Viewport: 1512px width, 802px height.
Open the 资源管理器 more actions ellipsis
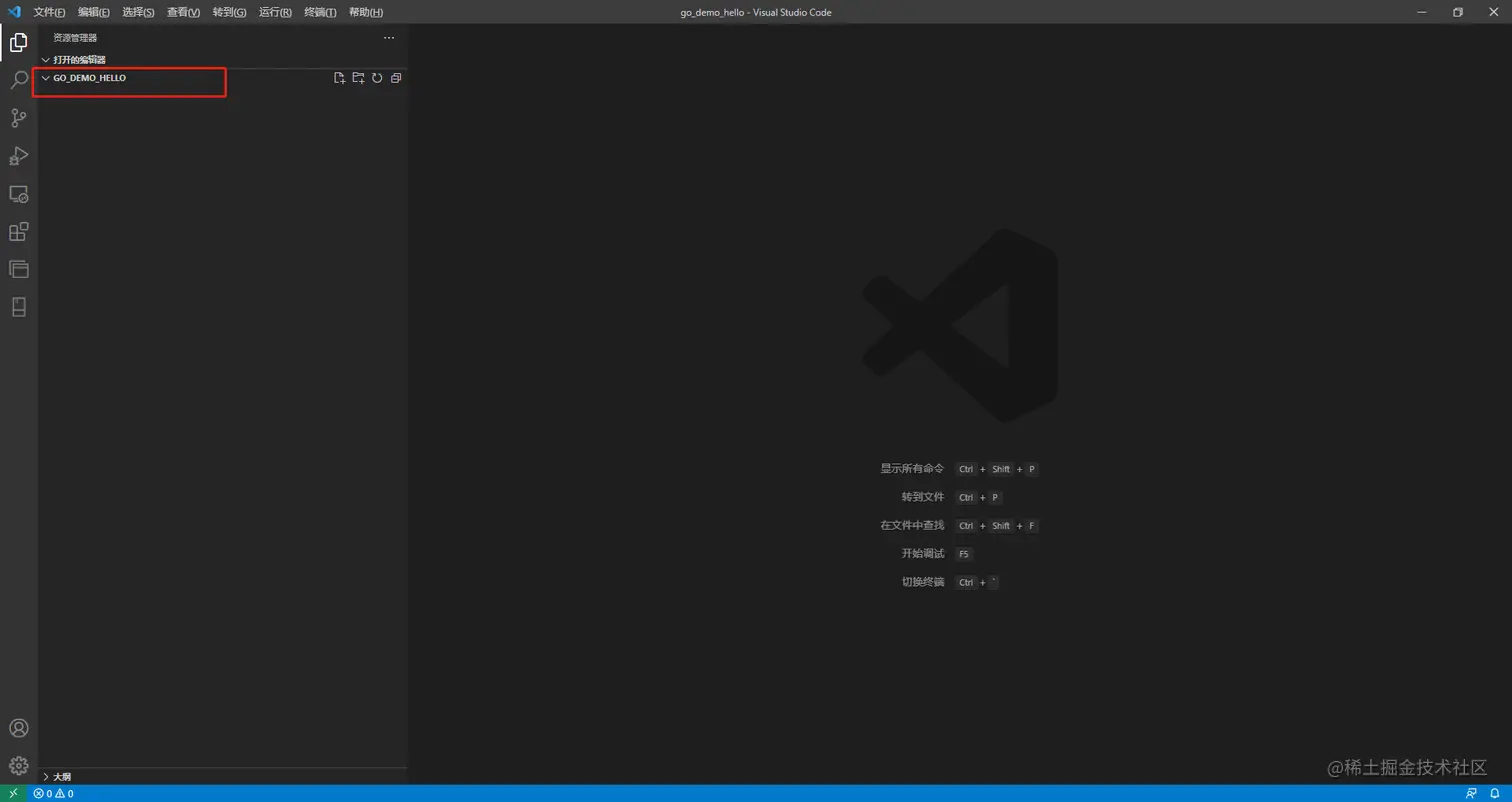pyautogui.click(x=389, y=38)
